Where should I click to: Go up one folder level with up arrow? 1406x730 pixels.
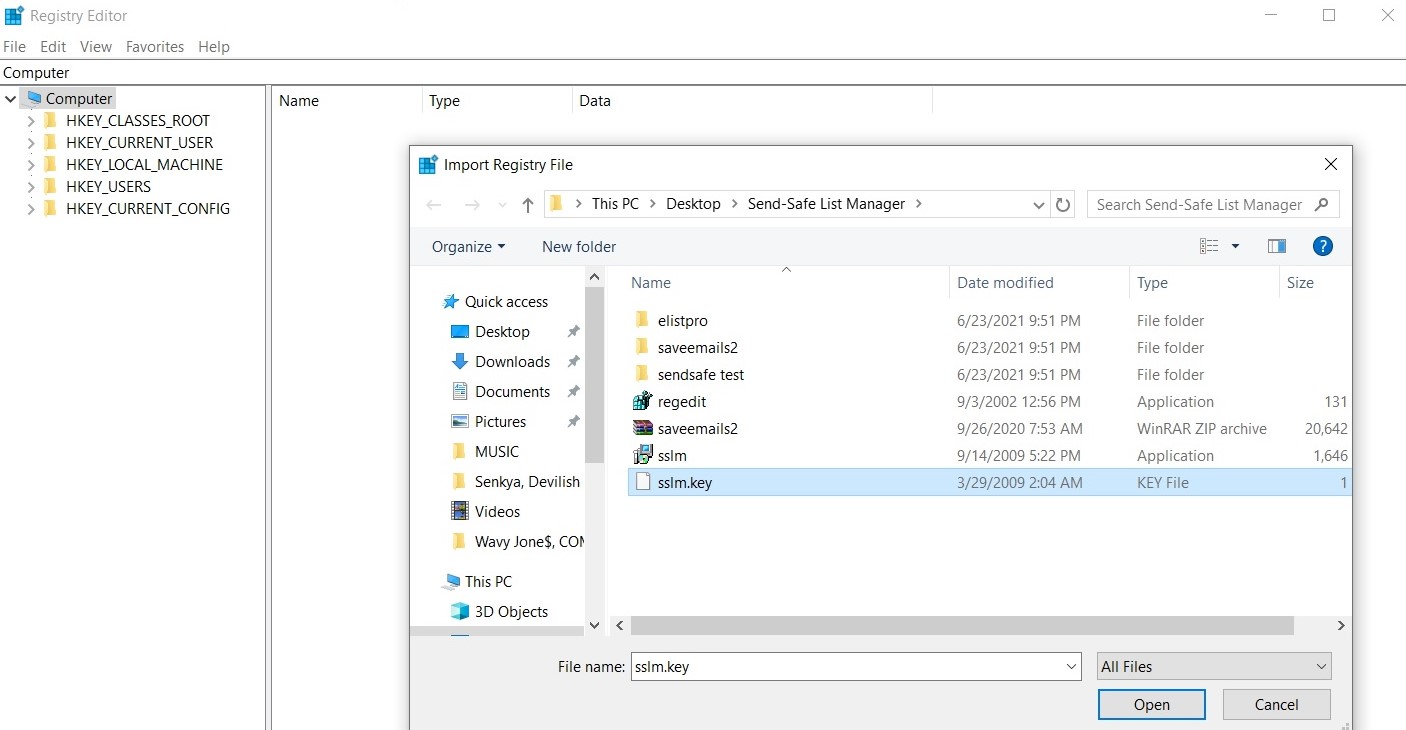528,205
